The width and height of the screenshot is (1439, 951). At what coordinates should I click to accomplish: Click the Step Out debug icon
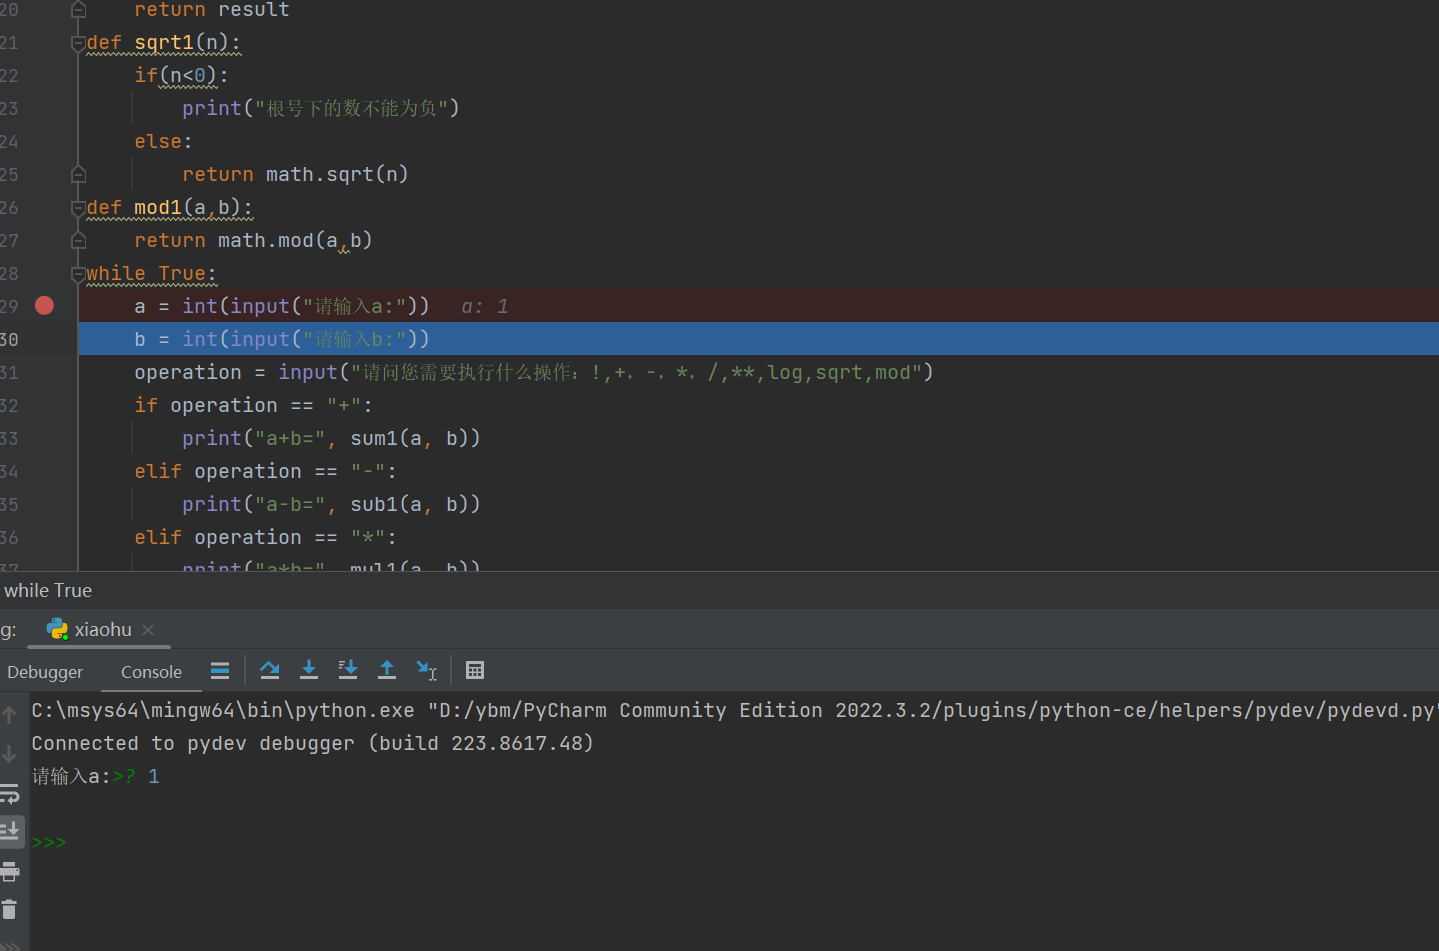[x=387, y=670]
